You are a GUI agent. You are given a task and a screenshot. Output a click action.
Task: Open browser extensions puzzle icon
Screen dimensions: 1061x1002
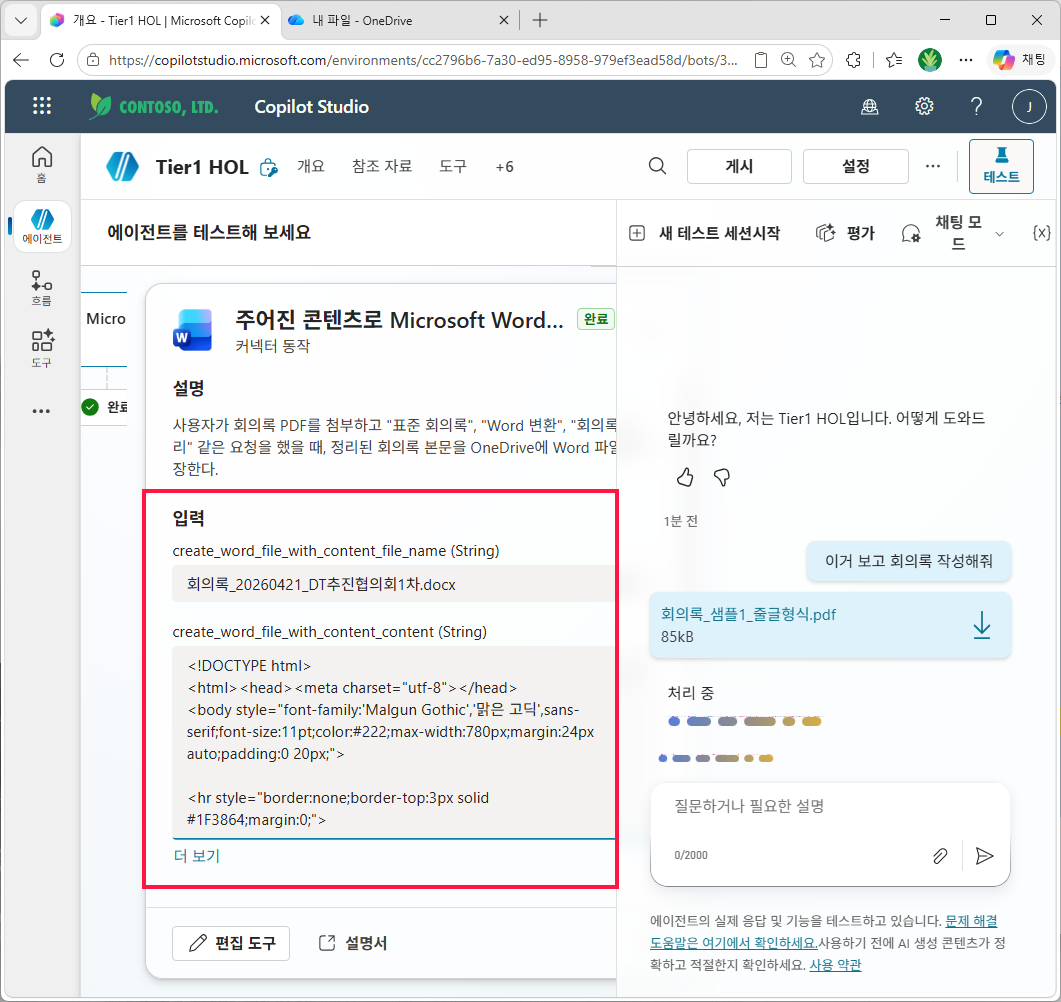pos(854,60)
